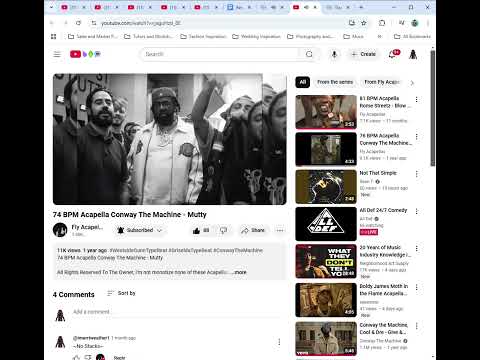Expand the description with ...more
This screenshot has width=480, height=360.
[240, 272]
